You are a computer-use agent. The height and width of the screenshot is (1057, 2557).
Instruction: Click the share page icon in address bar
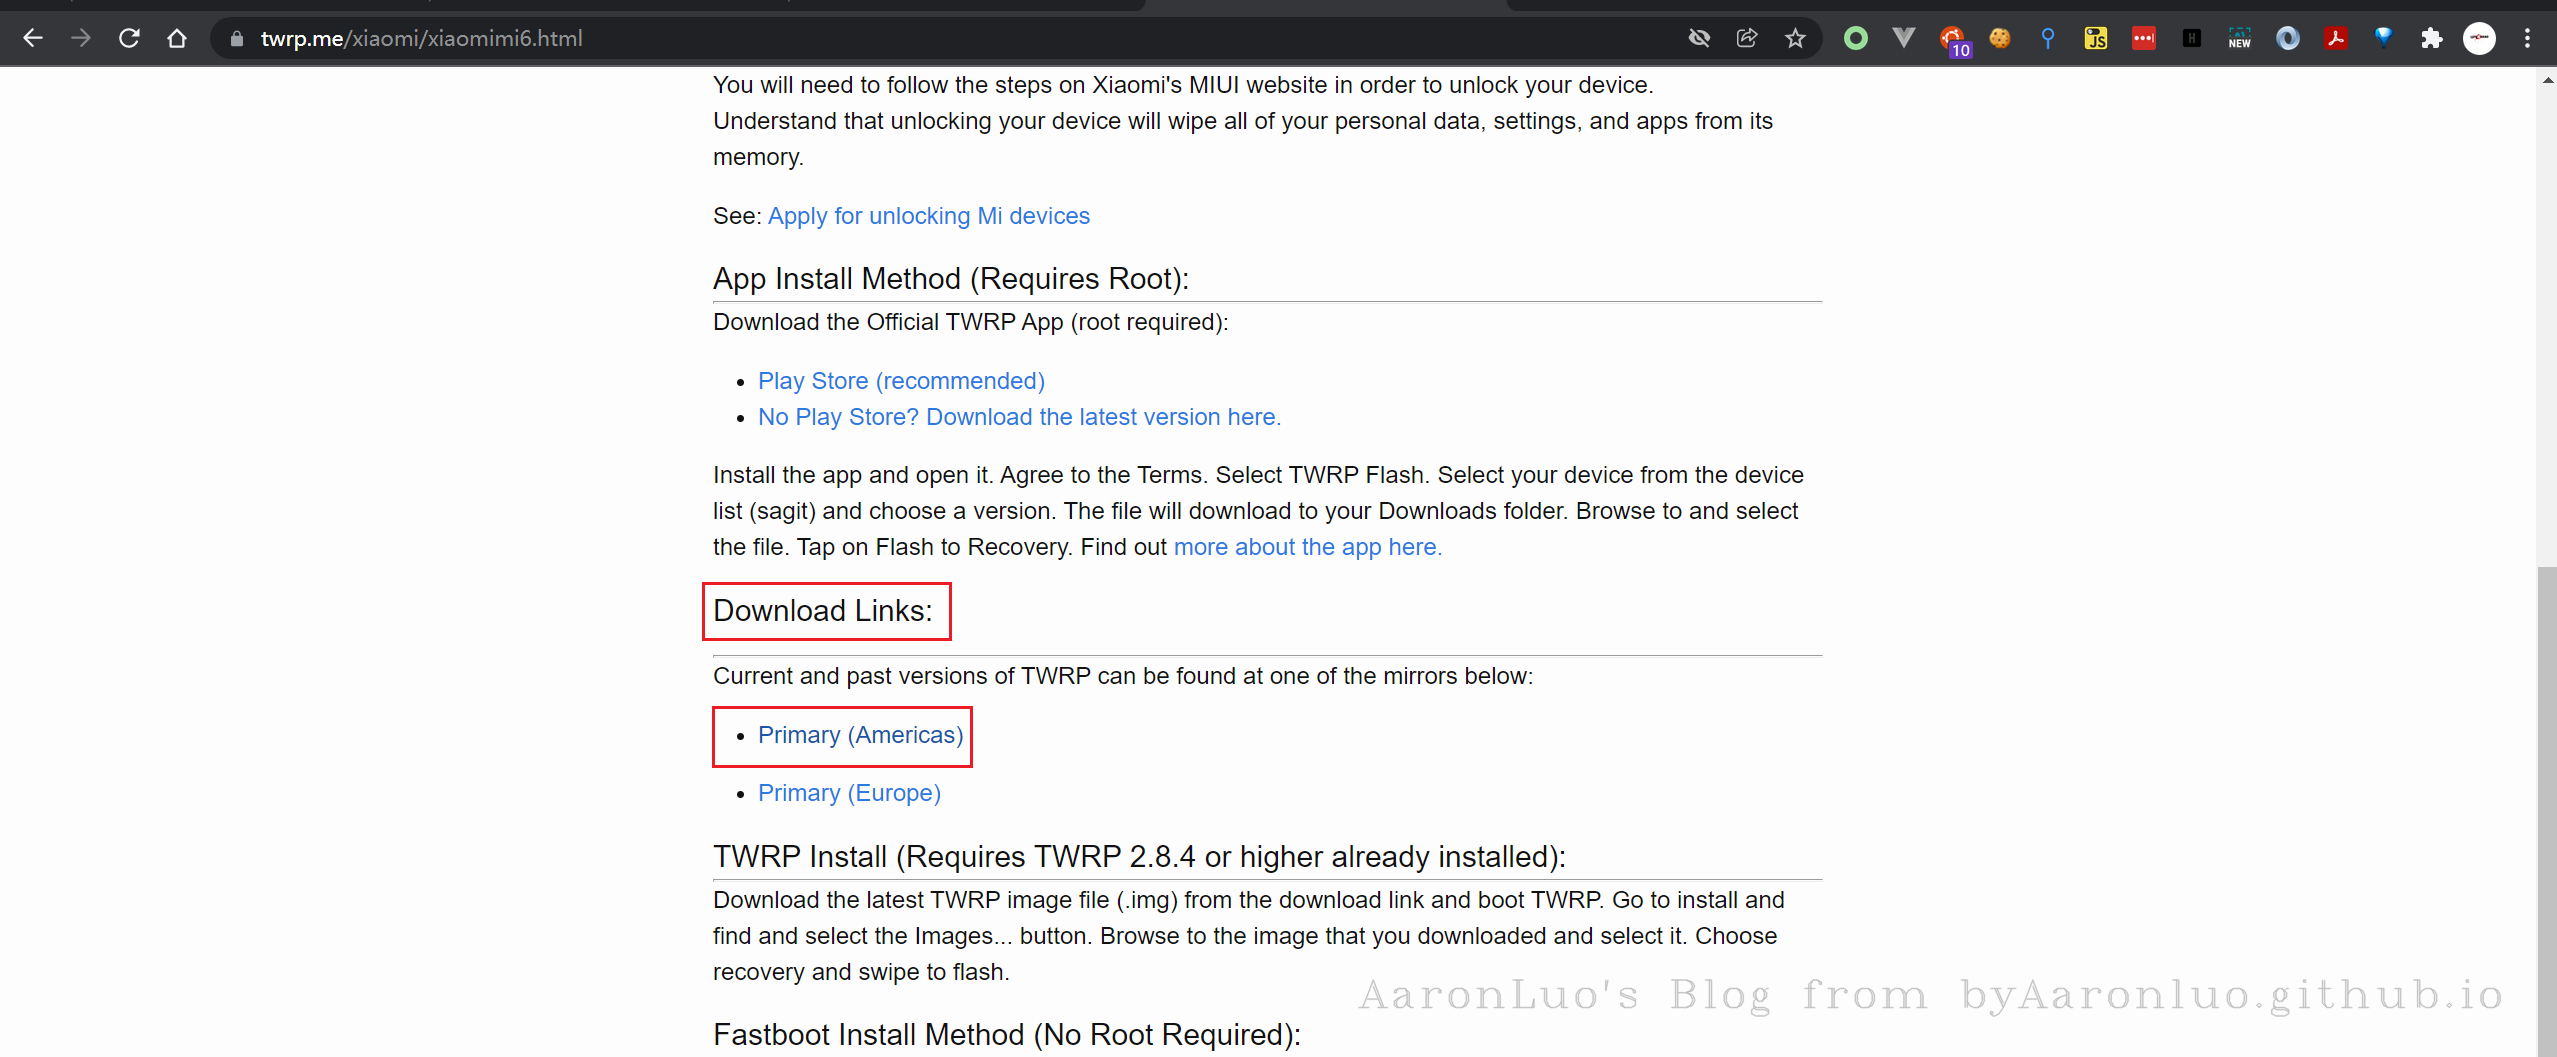coord(1747,39)
